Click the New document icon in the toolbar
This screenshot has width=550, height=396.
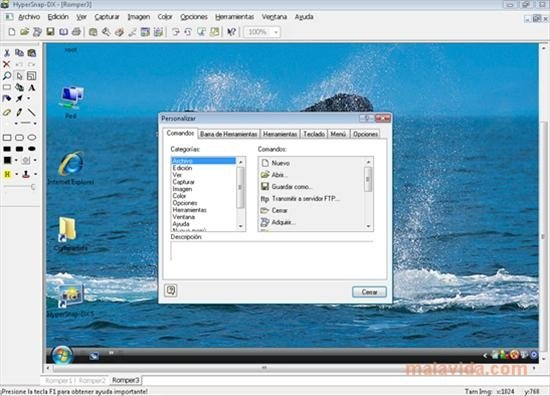tap(12, 32)
